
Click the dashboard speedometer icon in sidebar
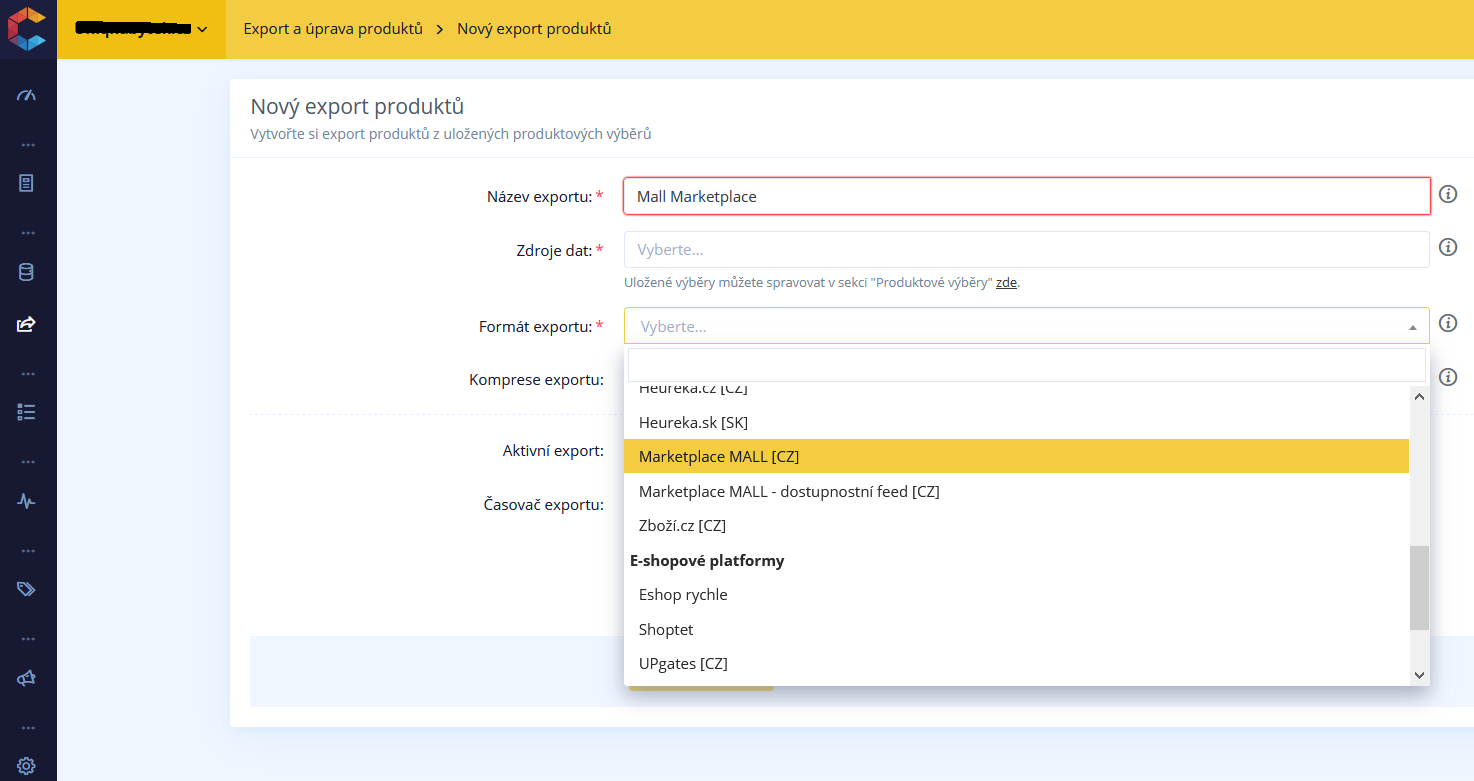click(x=27, y=95)
